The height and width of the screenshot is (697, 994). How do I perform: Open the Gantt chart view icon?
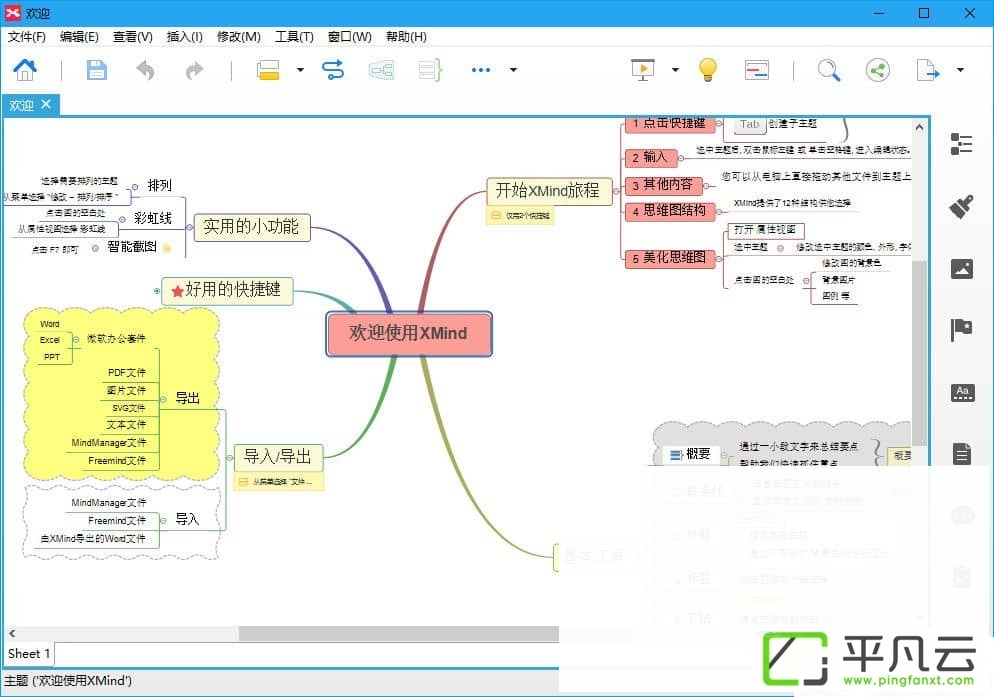click(757, 70)
